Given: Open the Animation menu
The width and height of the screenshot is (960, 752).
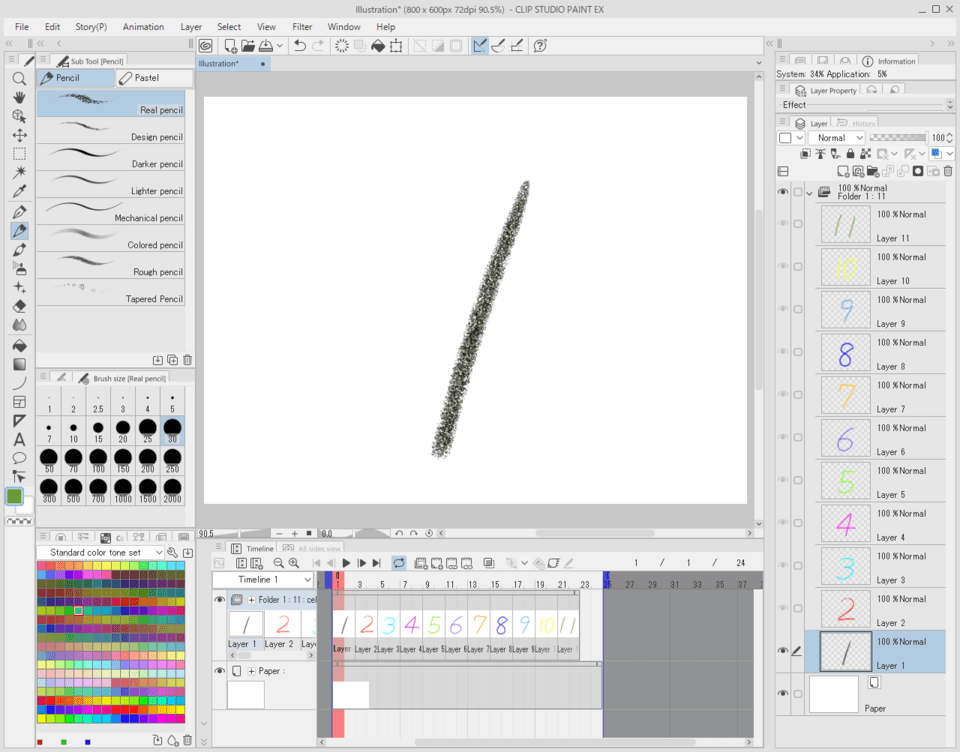Looking at the screenshot, I should click(x=143, y=27).
